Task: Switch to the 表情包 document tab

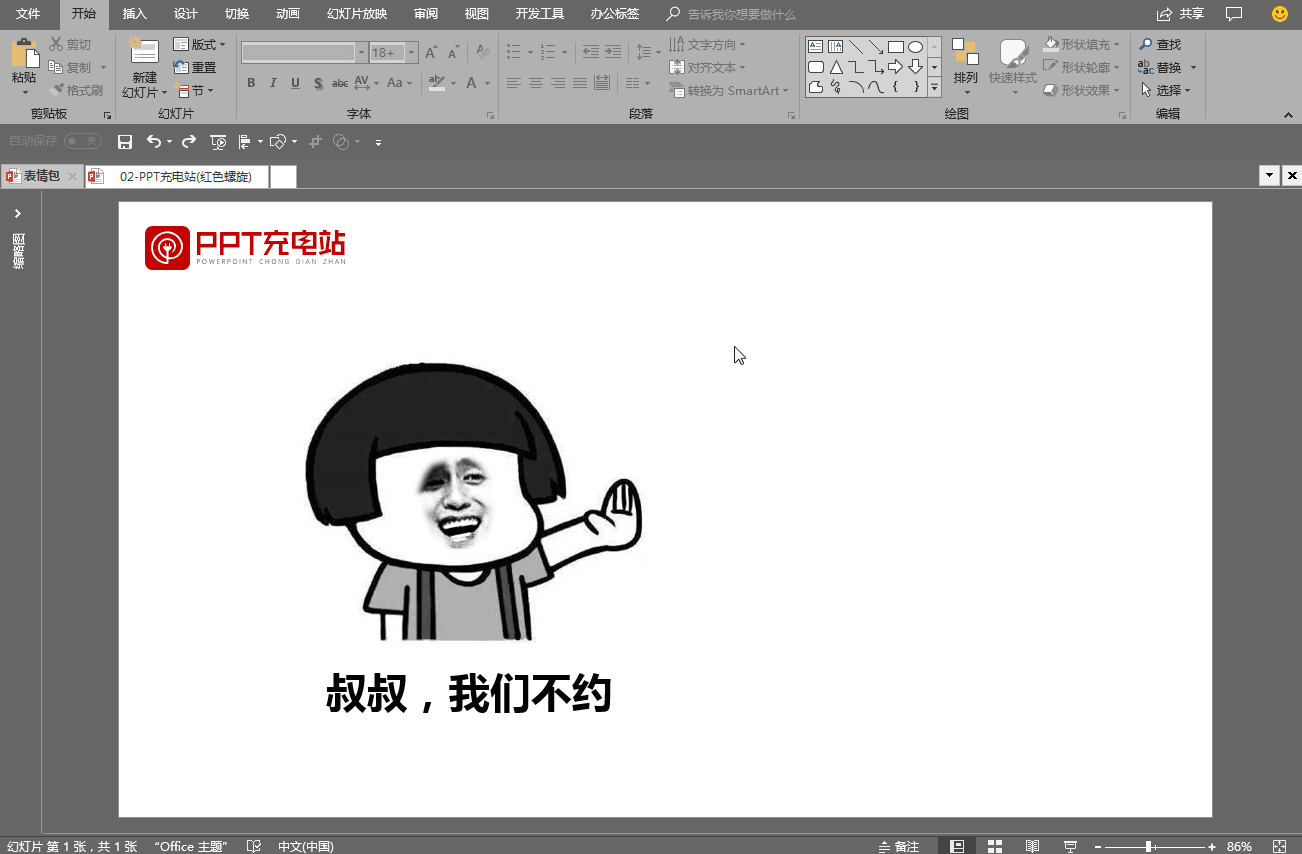Action: 41,176
